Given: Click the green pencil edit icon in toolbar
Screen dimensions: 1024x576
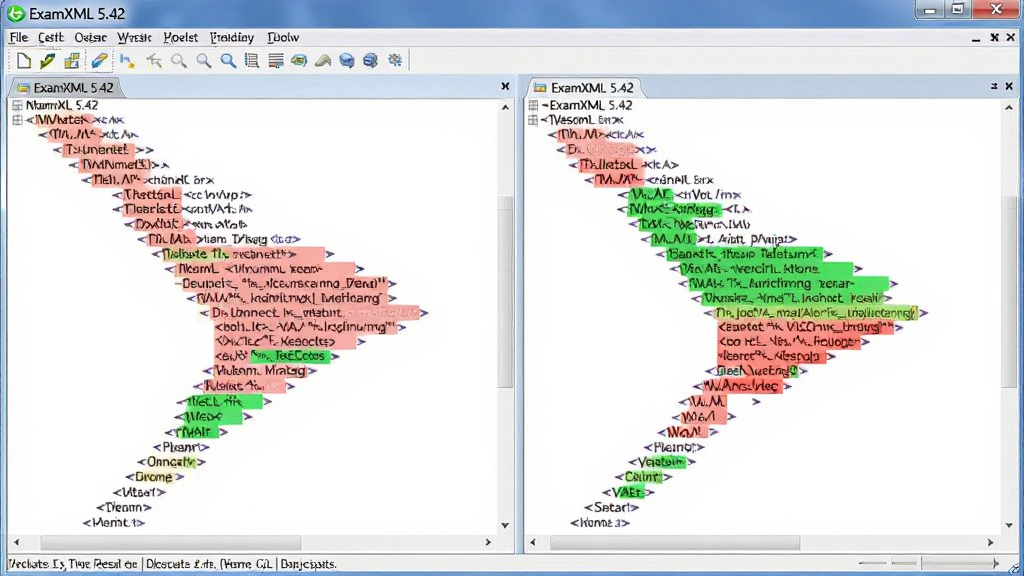Looking at the screenshot, I should point(48,61).
